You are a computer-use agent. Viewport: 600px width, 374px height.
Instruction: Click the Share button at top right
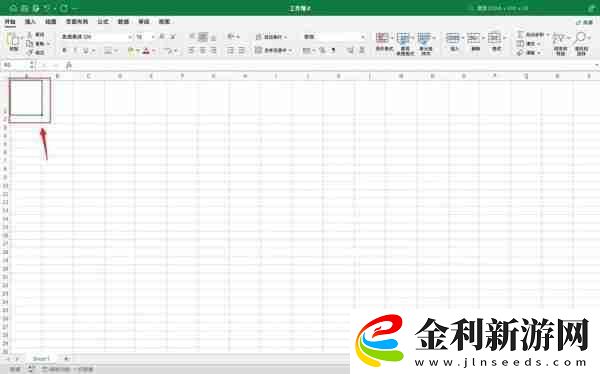pos(585,22)
